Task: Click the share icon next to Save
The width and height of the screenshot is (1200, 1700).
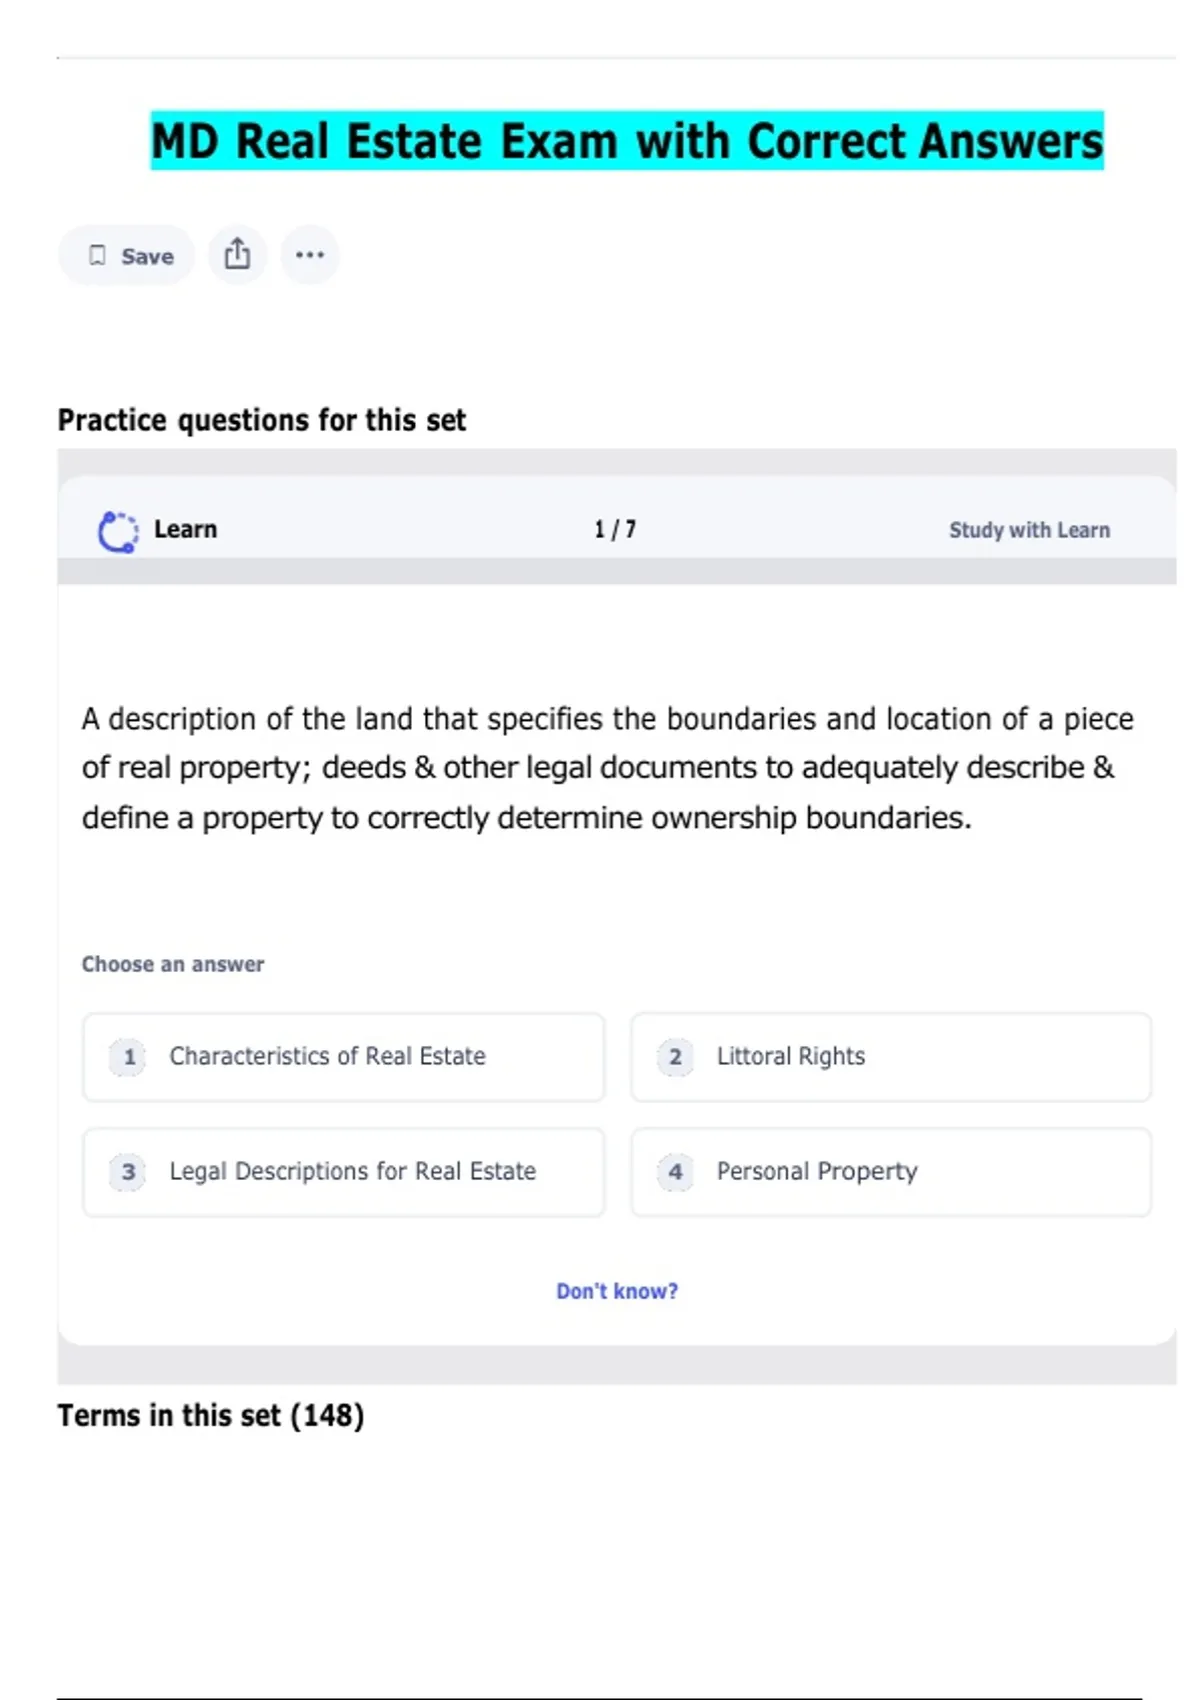Action: coord(237,255)
